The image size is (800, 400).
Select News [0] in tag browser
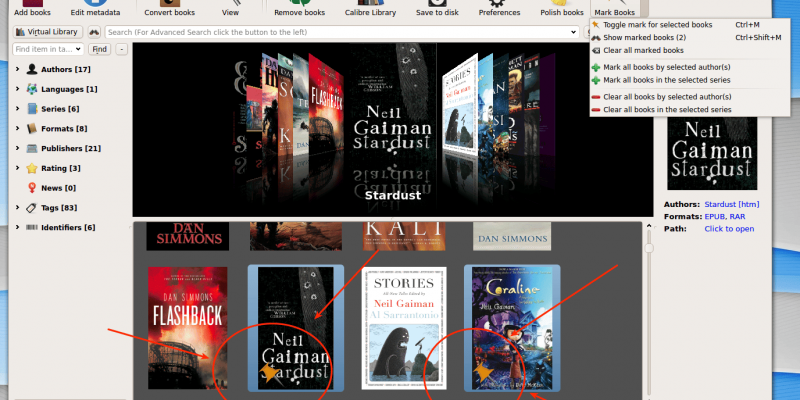click(58, 188)
